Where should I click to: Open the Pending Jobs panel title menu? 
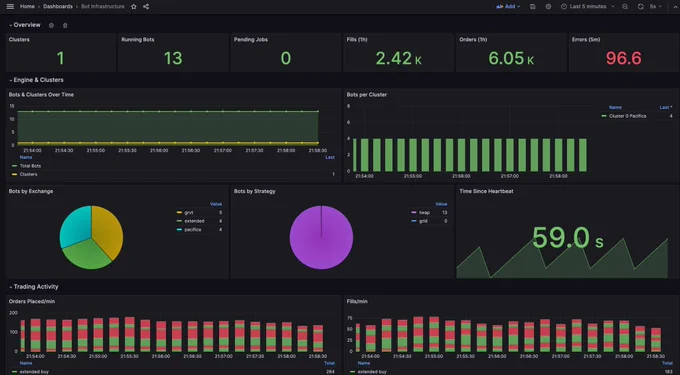click(251, 39)
